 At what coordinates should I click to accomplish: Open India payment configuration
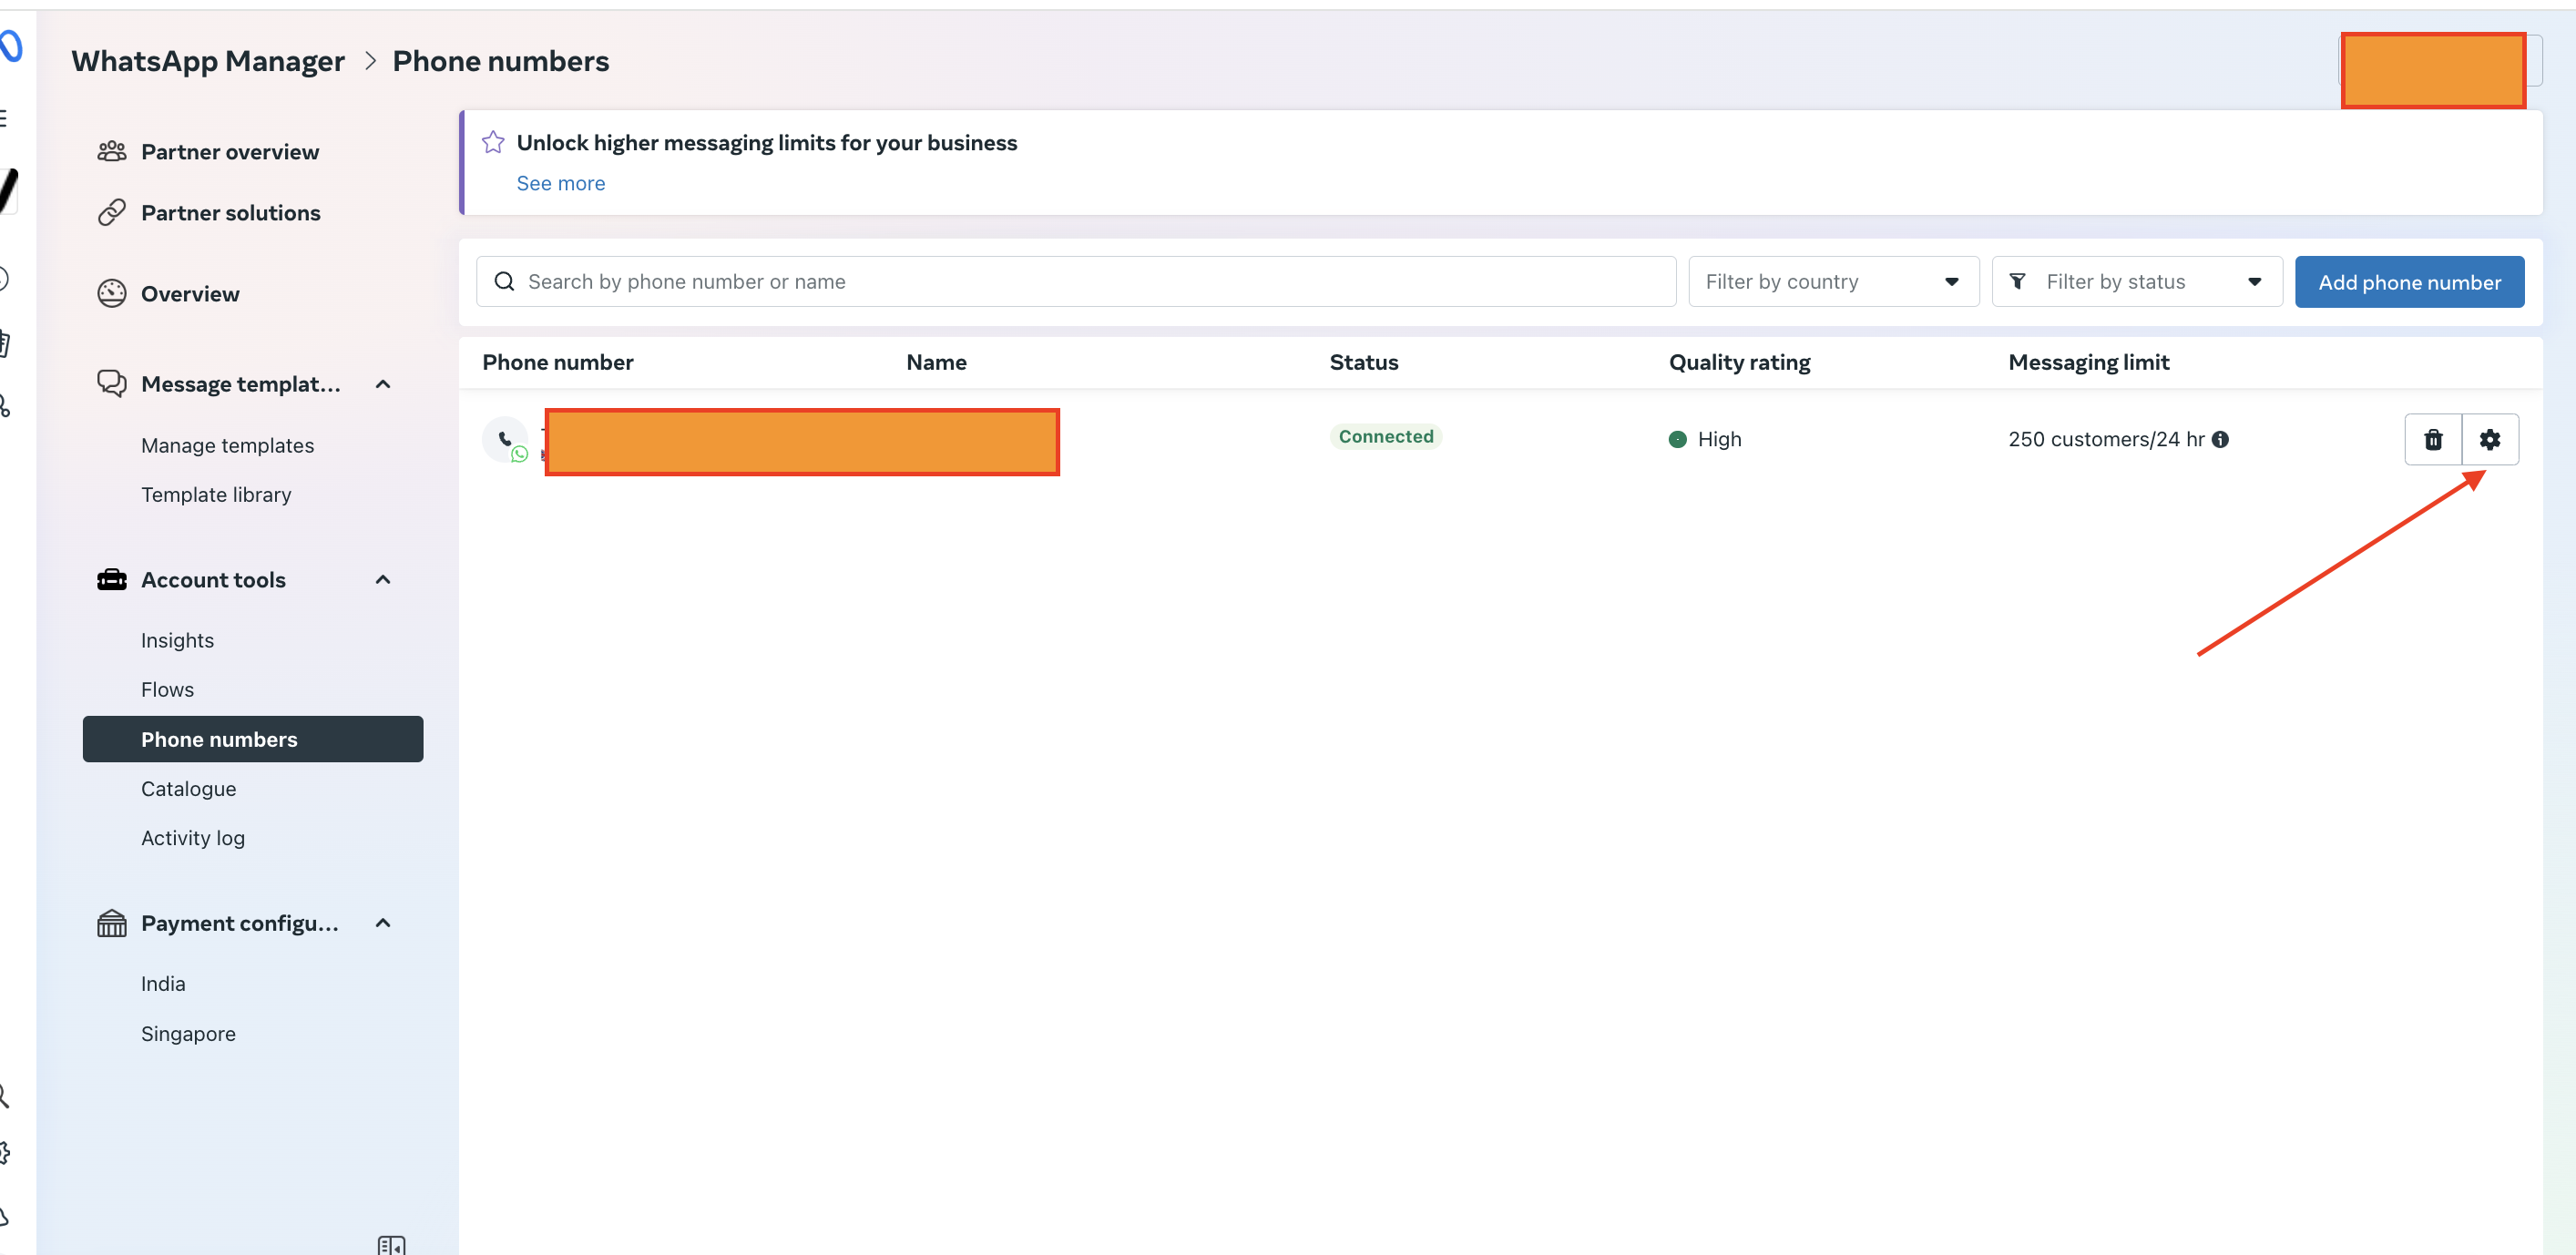163,983
